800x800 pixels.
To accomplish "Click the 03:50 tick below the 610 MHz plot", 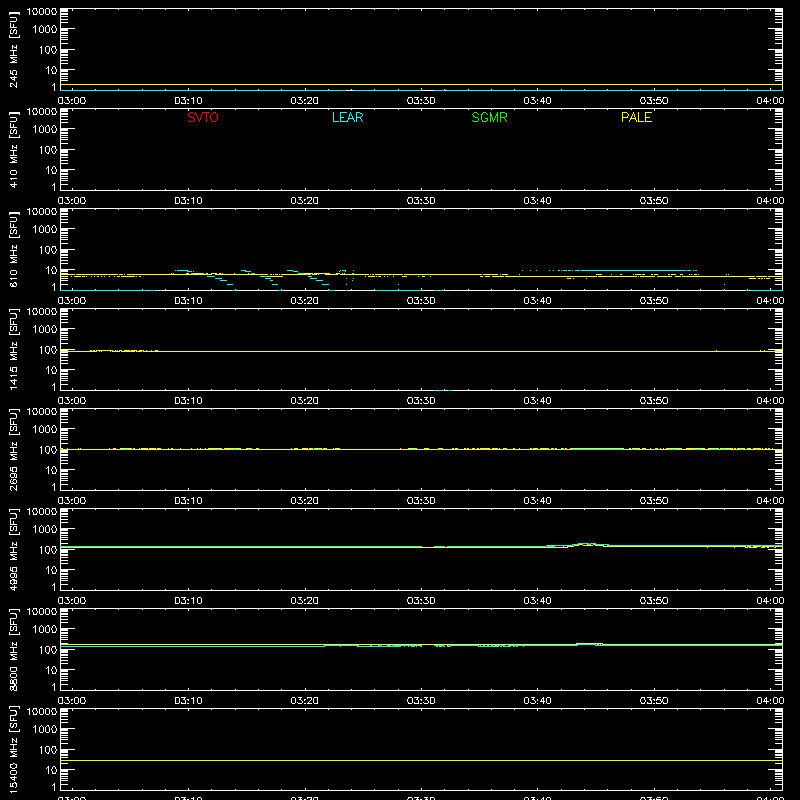I will 654,301.
